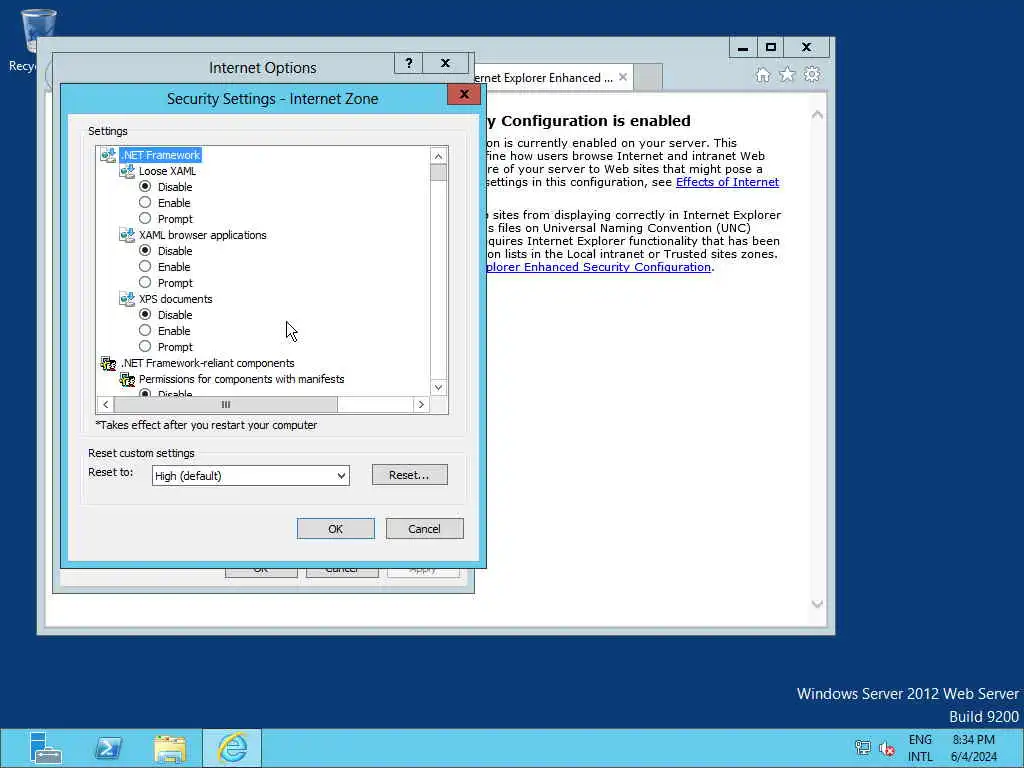Open Server Manager from taskbar
Screen dimensions: 1024x768
tap(46, 748)
